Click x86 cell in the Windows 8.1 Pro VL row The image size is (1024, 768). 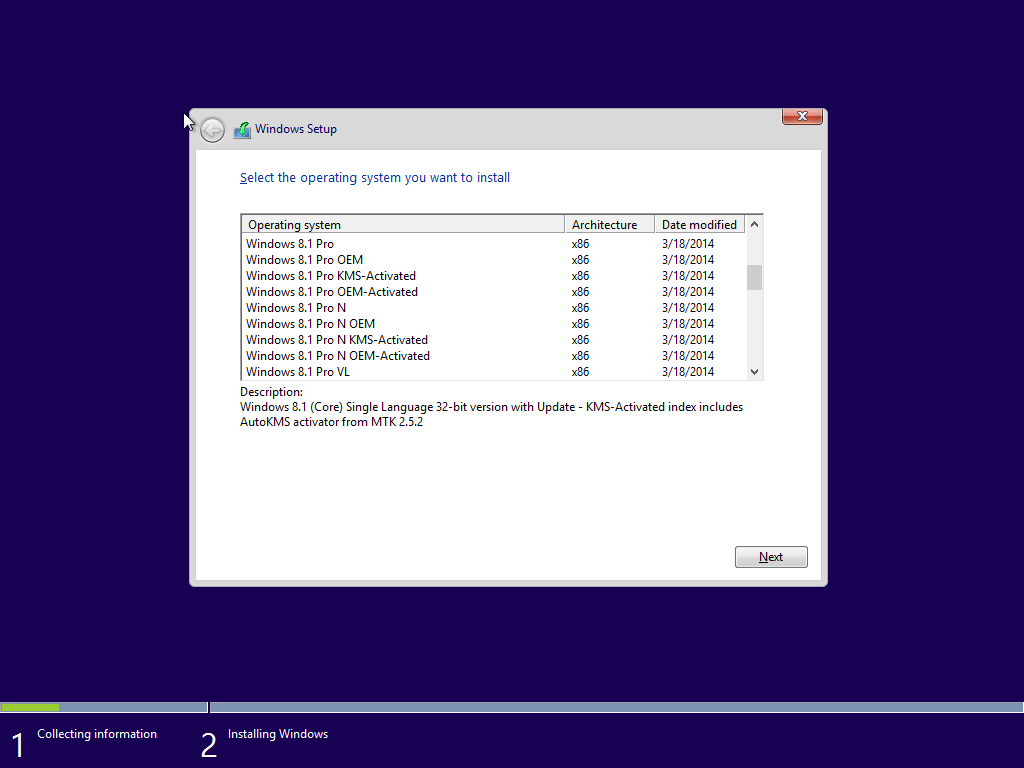click(x=581, y=372)
